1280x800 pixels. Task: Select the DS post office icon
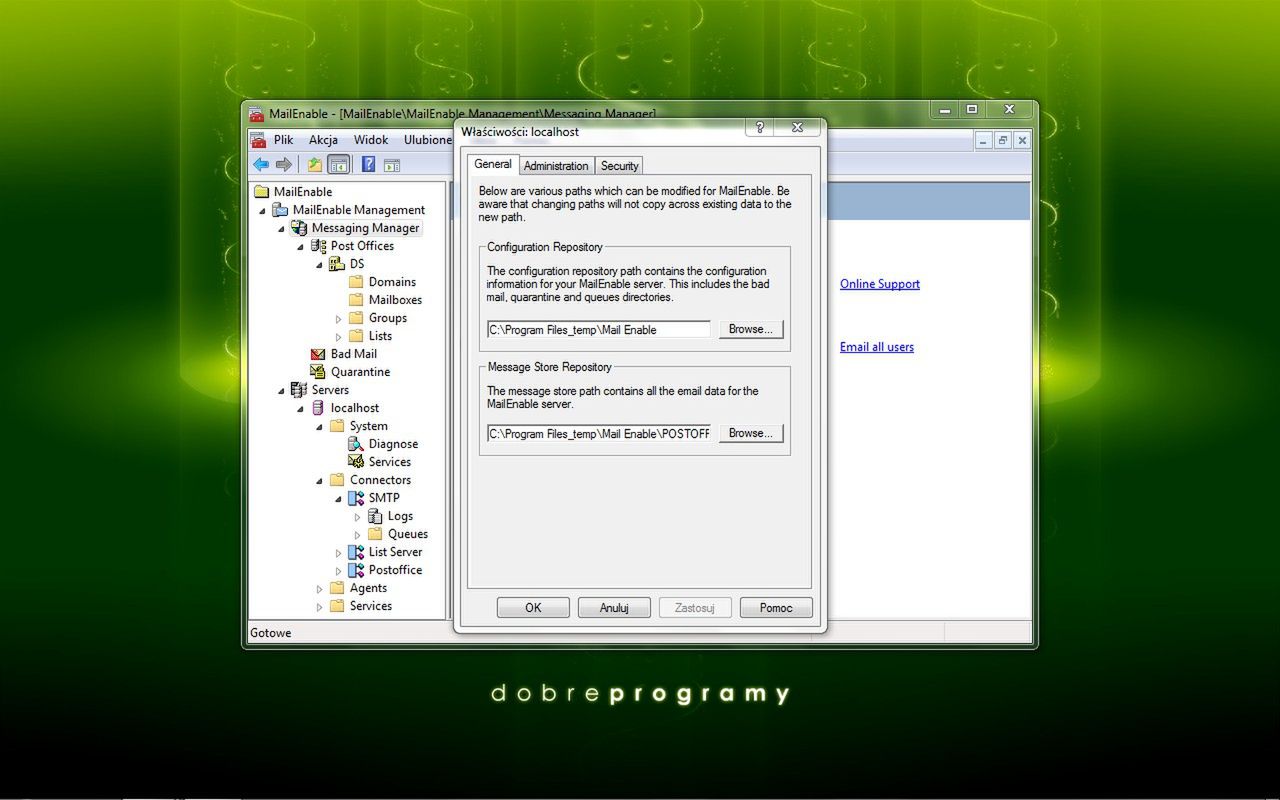tap(337, 264)
